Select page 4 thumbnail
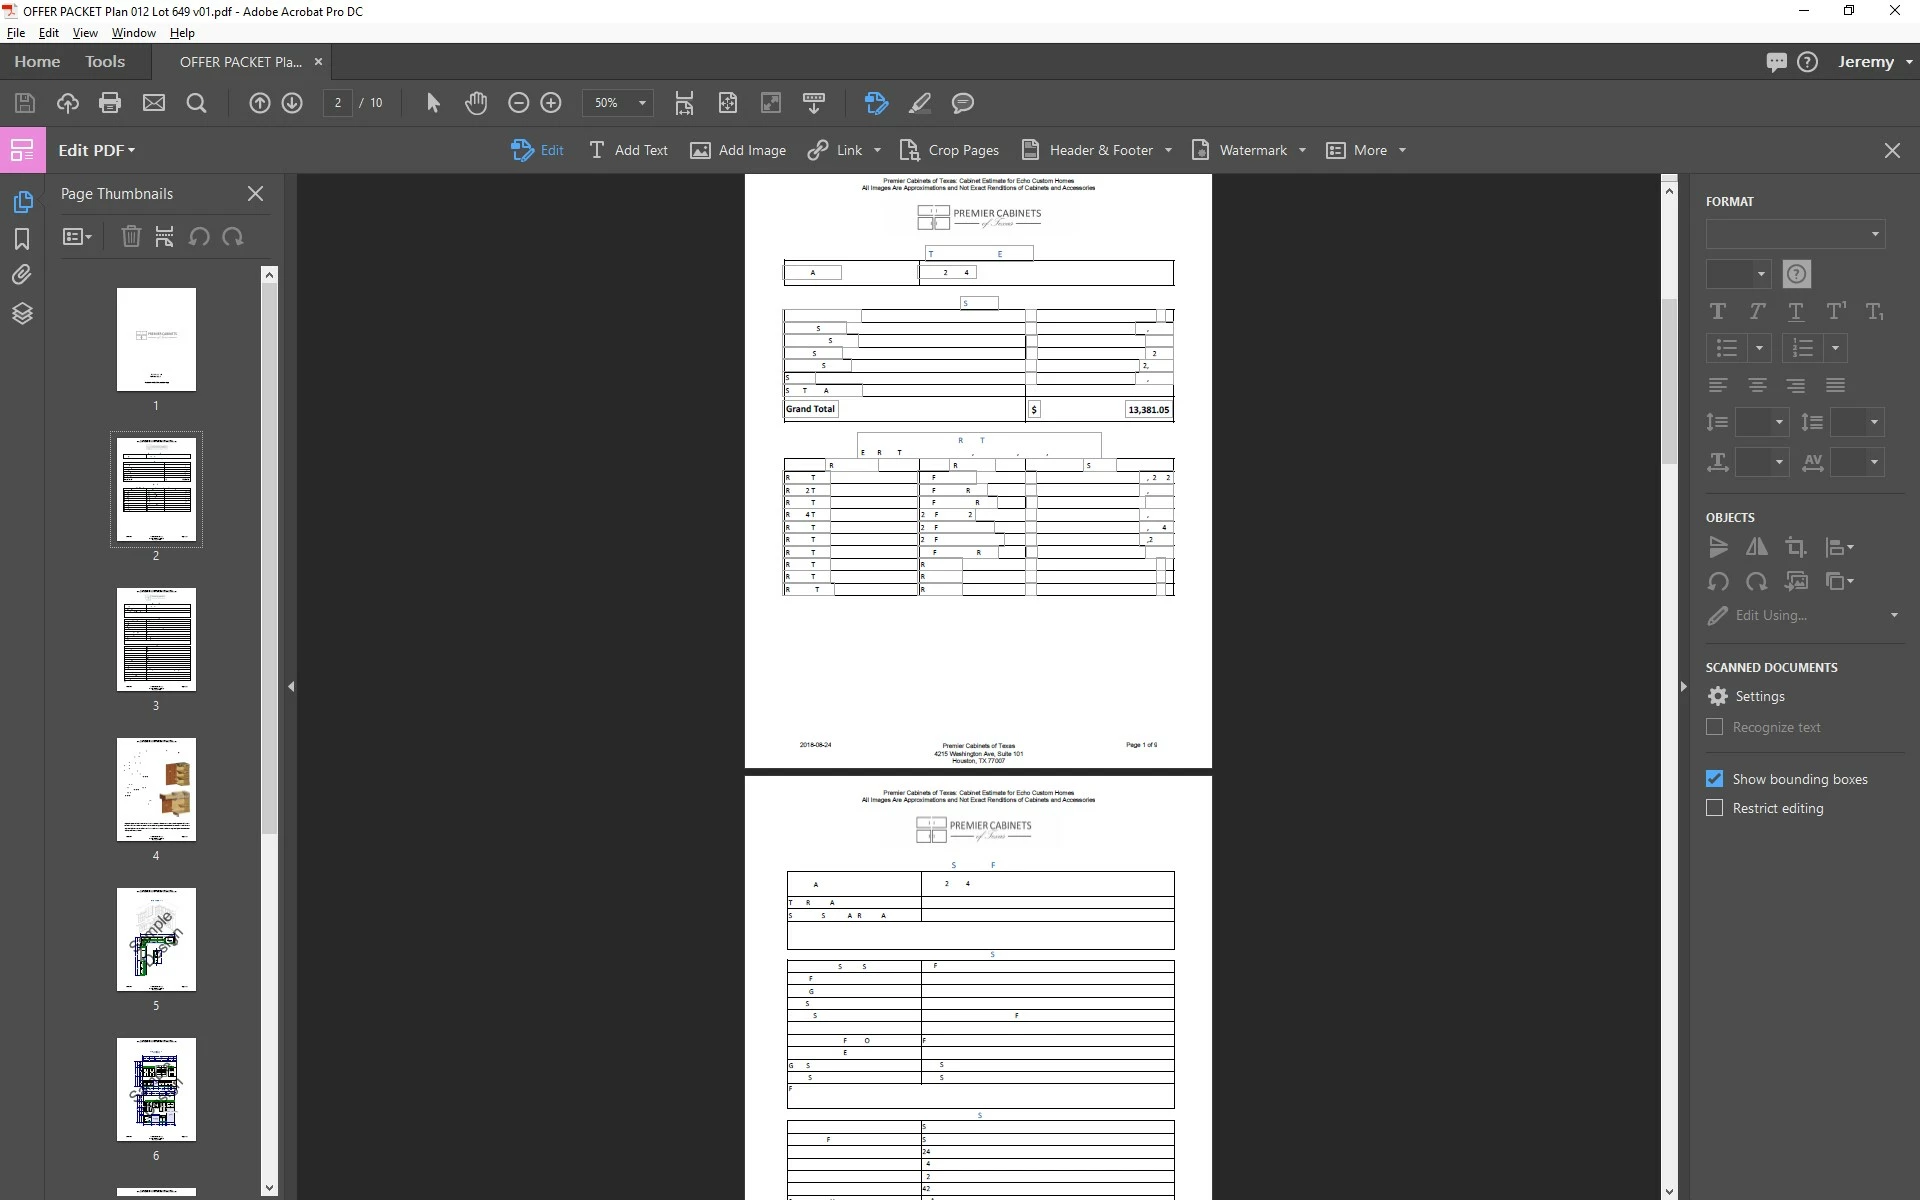Screen dimensions: 1920x1200 [156, 790]
